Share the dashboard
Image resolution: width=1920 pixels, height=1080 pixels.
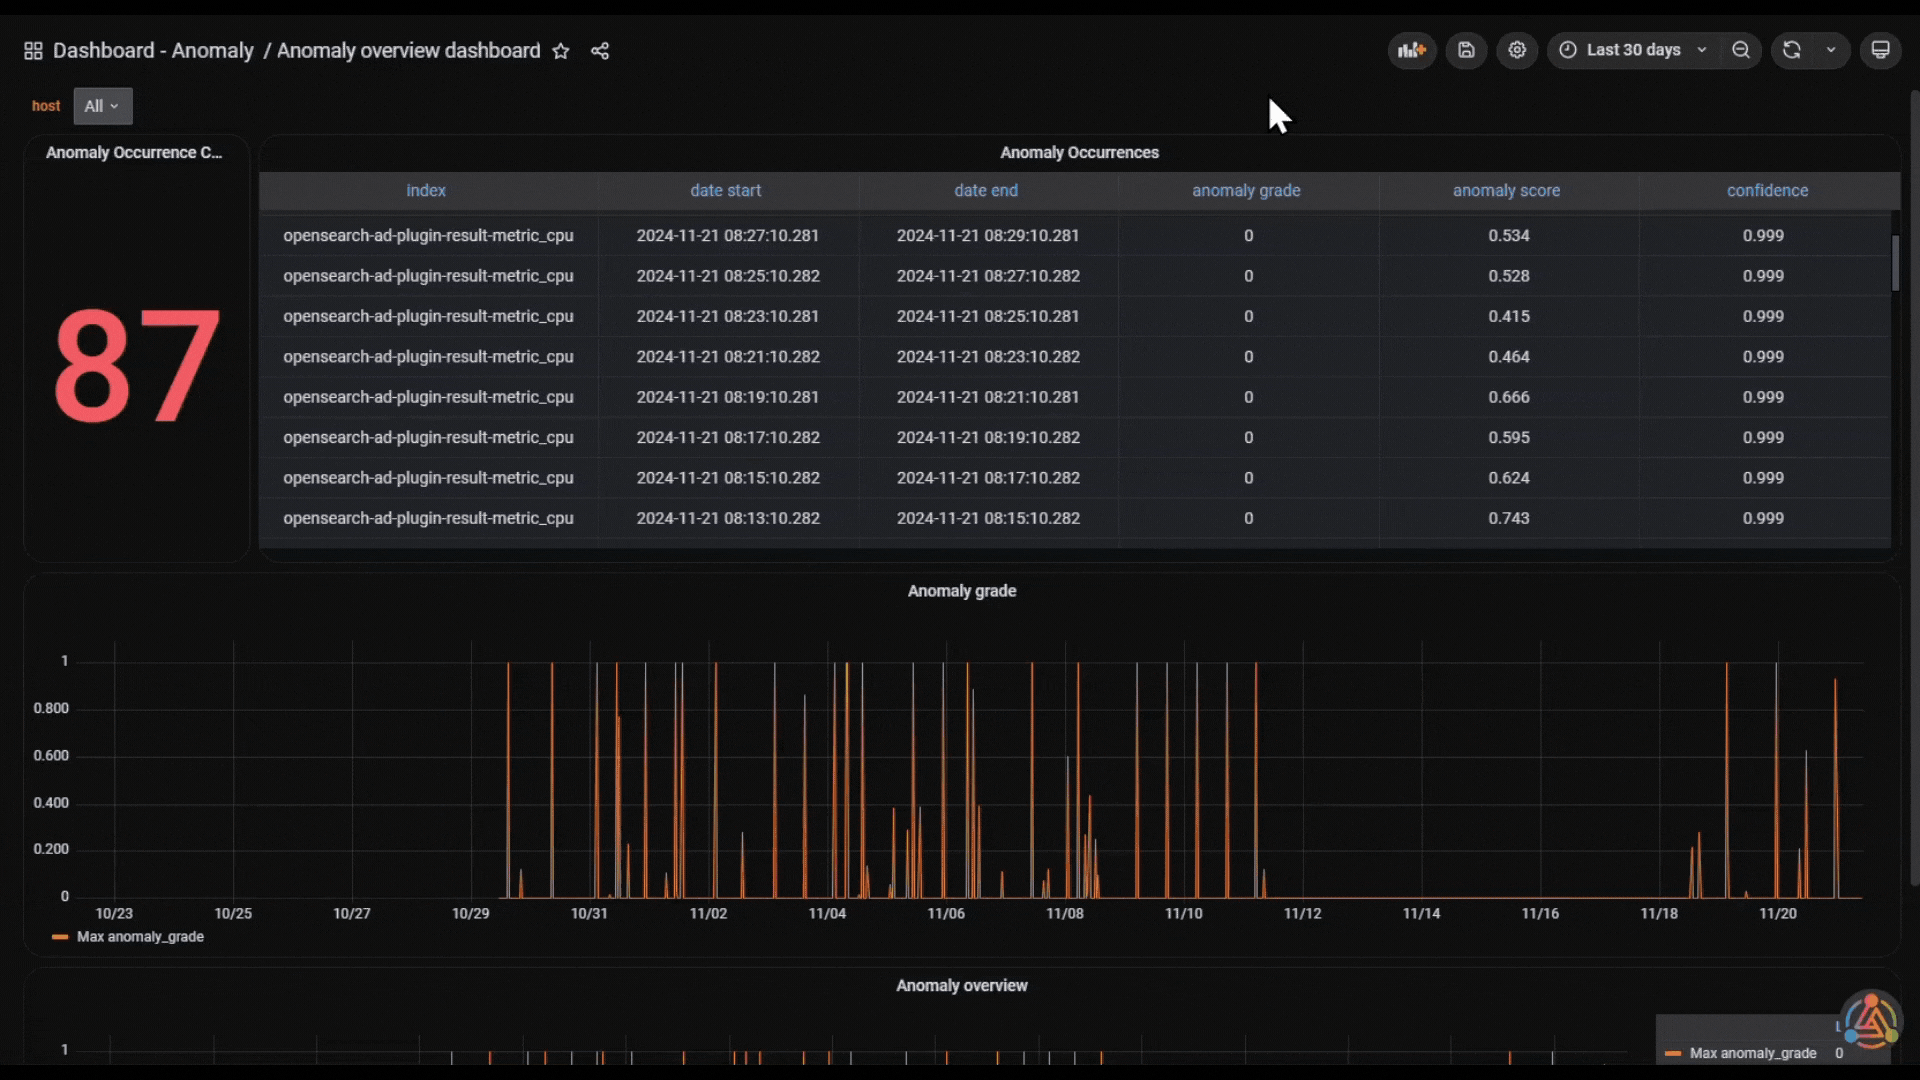click(x=600, y=51)
